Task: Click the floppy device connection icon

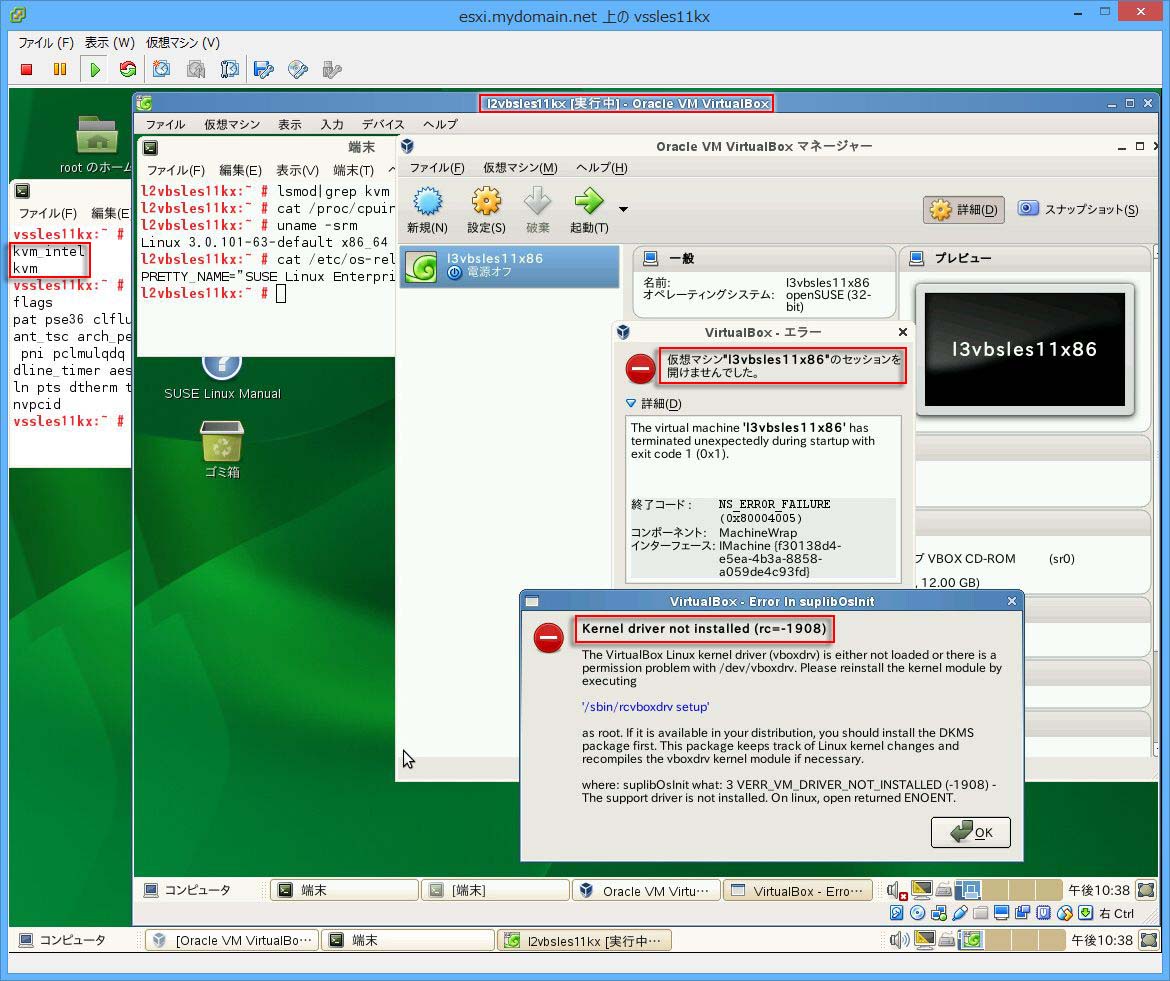Action: tap(263, 69)
